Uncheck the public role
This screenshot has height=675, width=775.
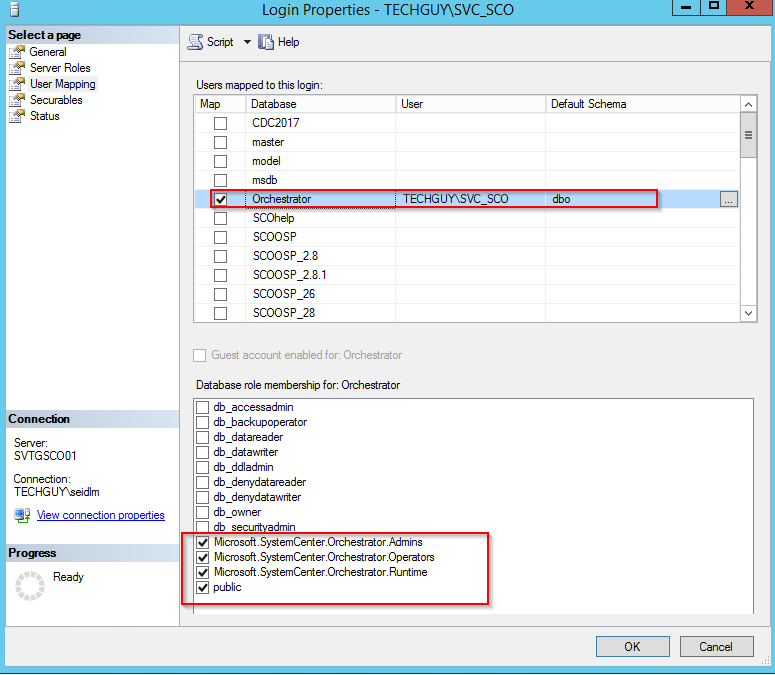[203, 588]
